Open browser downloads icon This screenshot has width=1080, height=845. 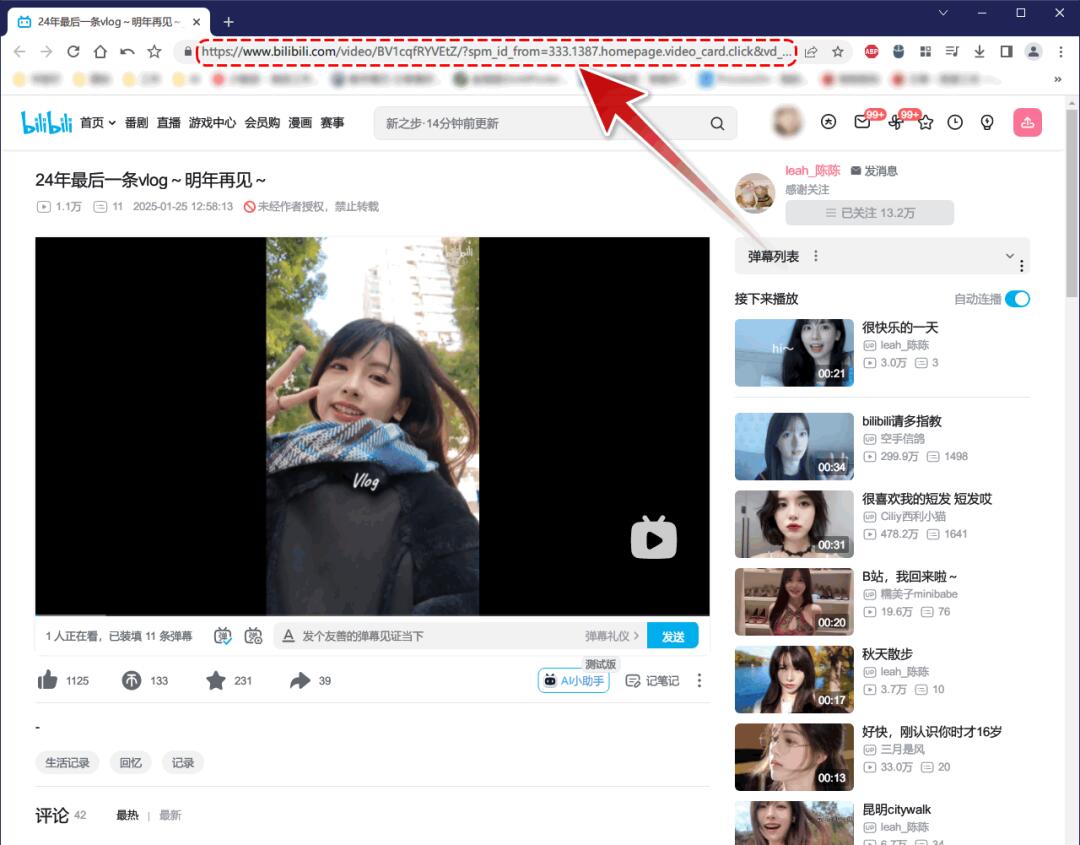click(979, 52)
